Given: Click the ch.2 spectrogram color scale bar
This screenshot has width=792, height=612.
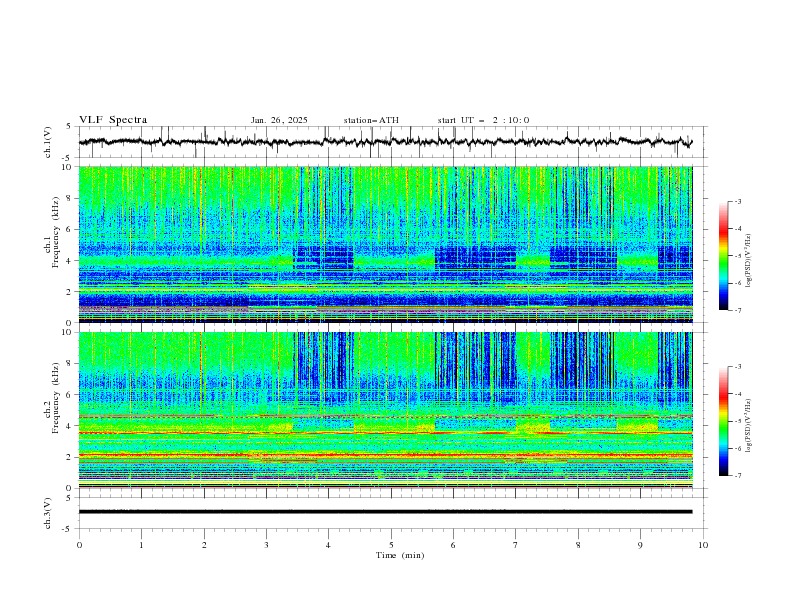Looking at the screenshot, I should [723, 421].
